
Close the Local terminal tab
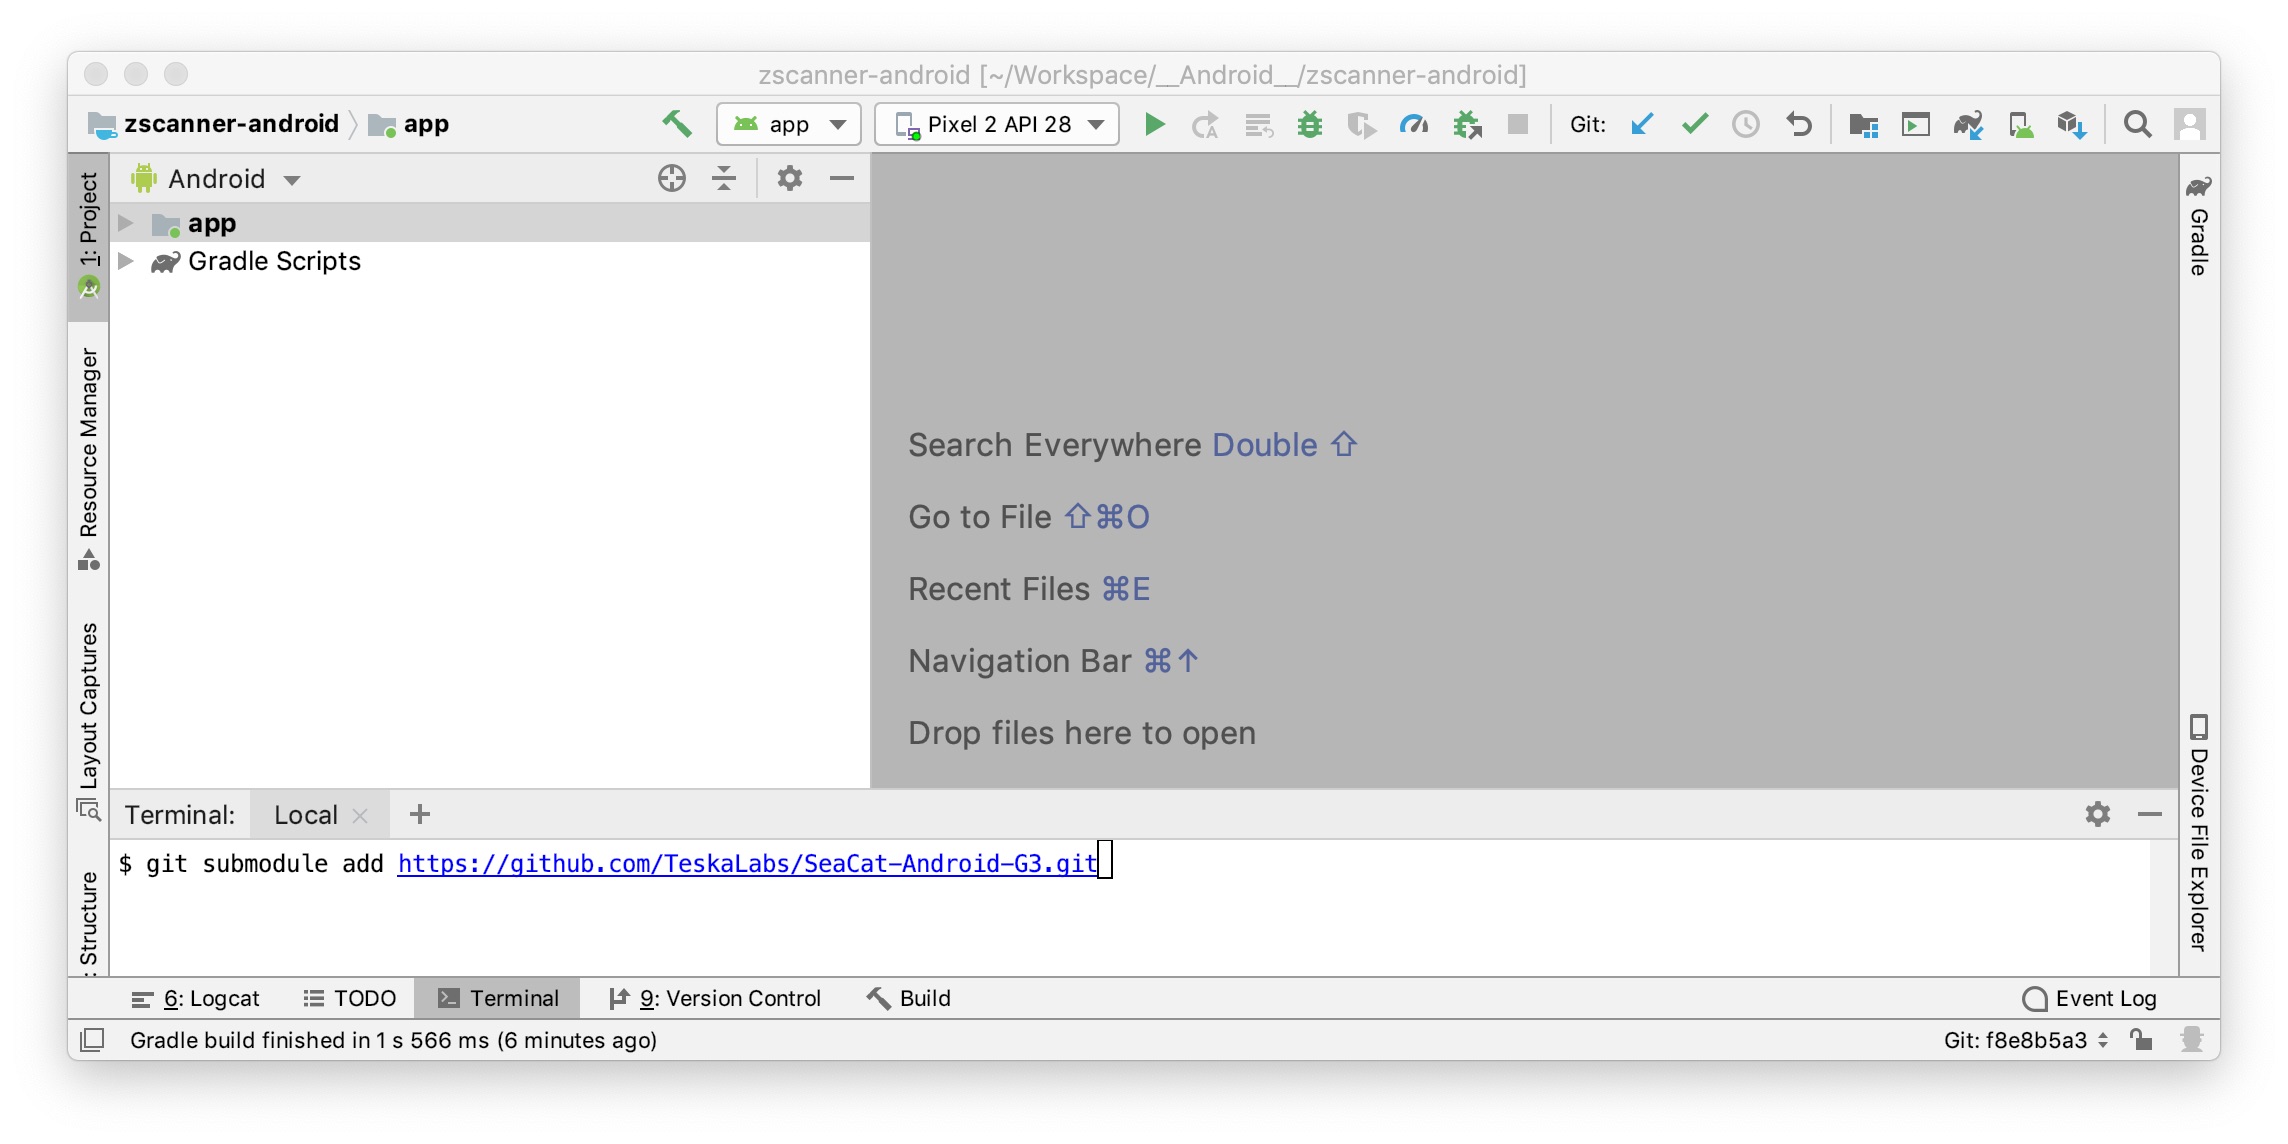[361, 815]
